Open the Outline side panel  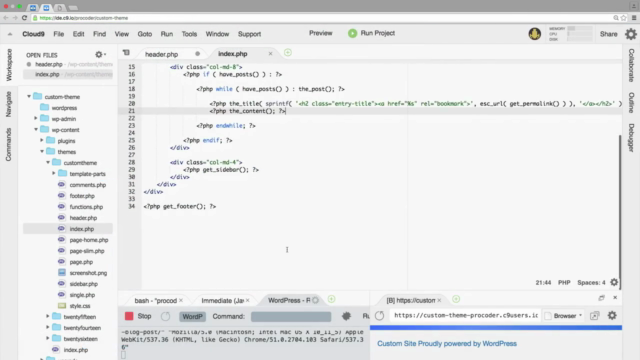pyautogui.click(x=631, y=102)
